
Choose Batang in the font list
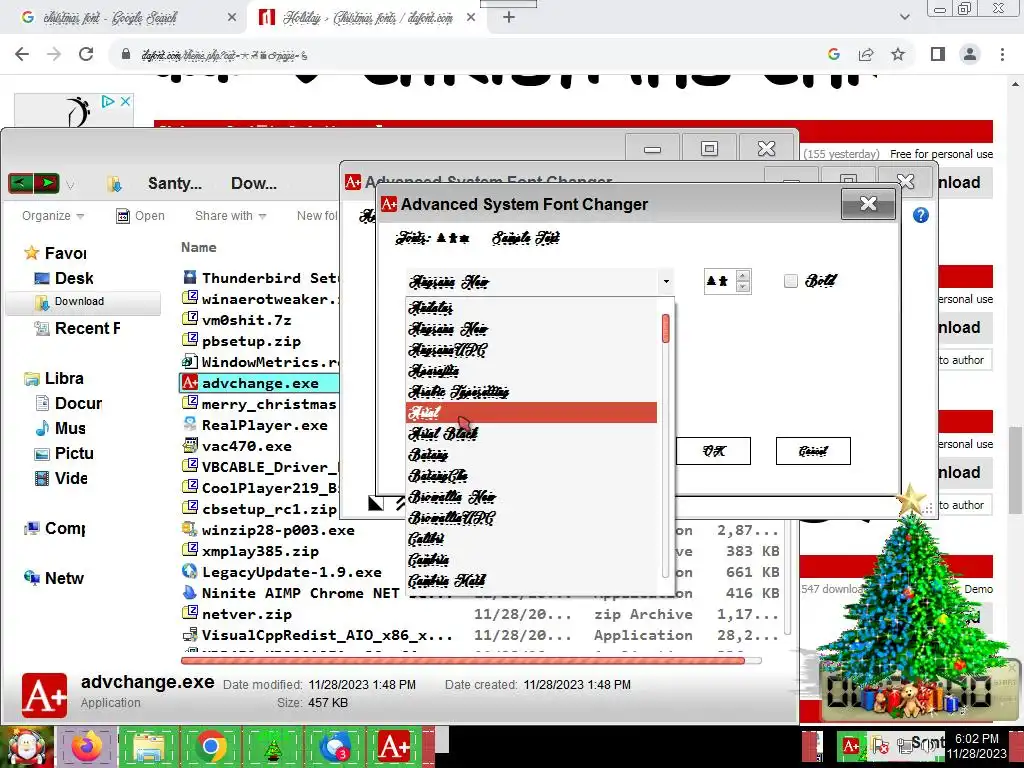pos(532,455)
